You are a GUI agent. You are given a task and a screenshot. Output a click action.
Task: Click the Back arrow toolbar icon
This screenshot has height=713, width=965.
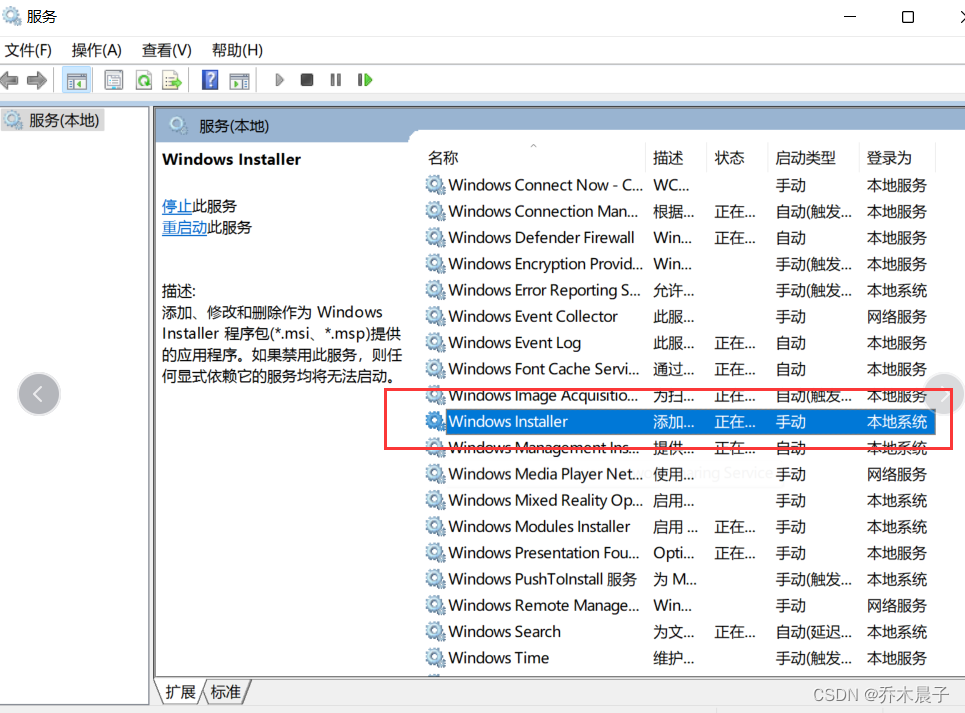(x=9, y=80)
